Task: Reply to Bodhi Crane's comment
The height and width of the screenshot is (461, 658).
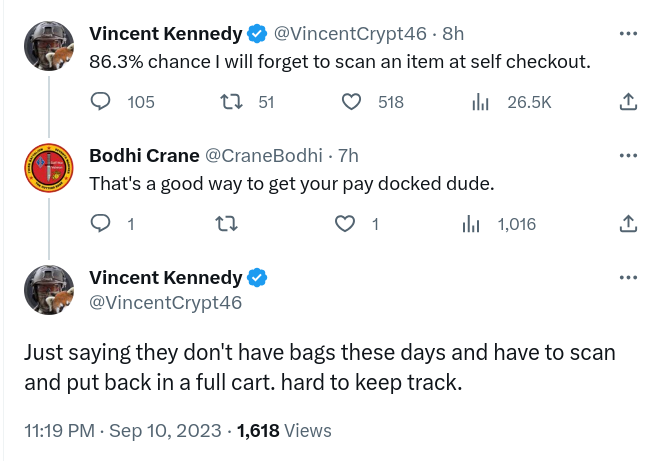Action: [x=101, y=224]
